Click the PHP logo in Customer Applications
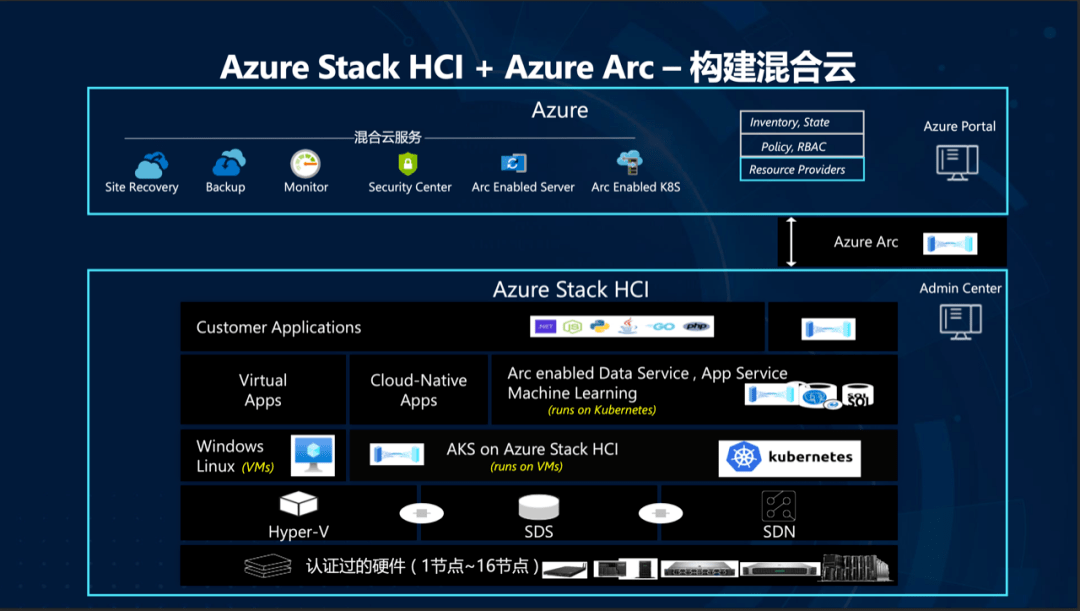1080x611 pixels. click(x=696, y=327)
